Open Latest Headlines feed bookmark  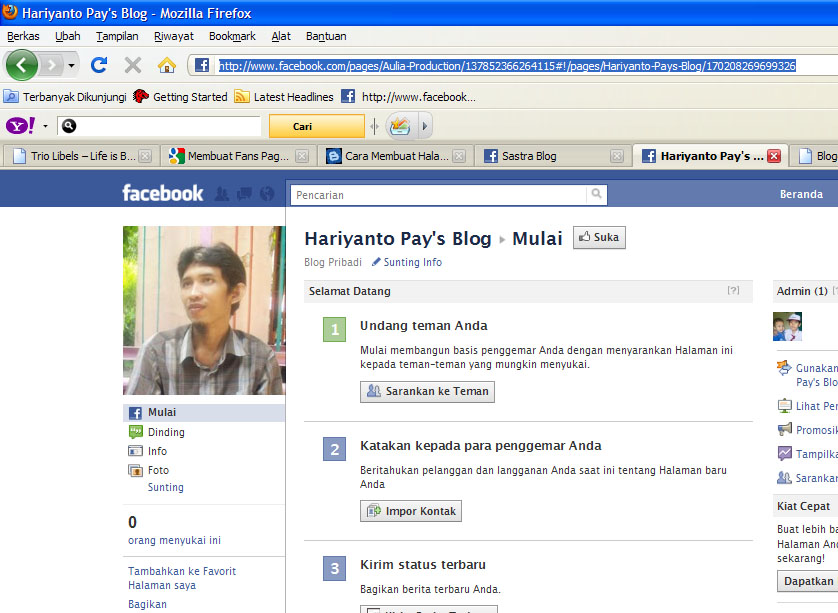point(284,97)
